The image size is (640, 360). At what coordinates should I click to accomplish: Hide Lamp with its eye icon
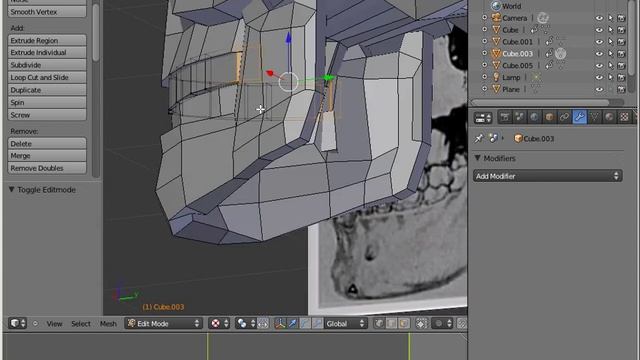(x=599, y=77)
